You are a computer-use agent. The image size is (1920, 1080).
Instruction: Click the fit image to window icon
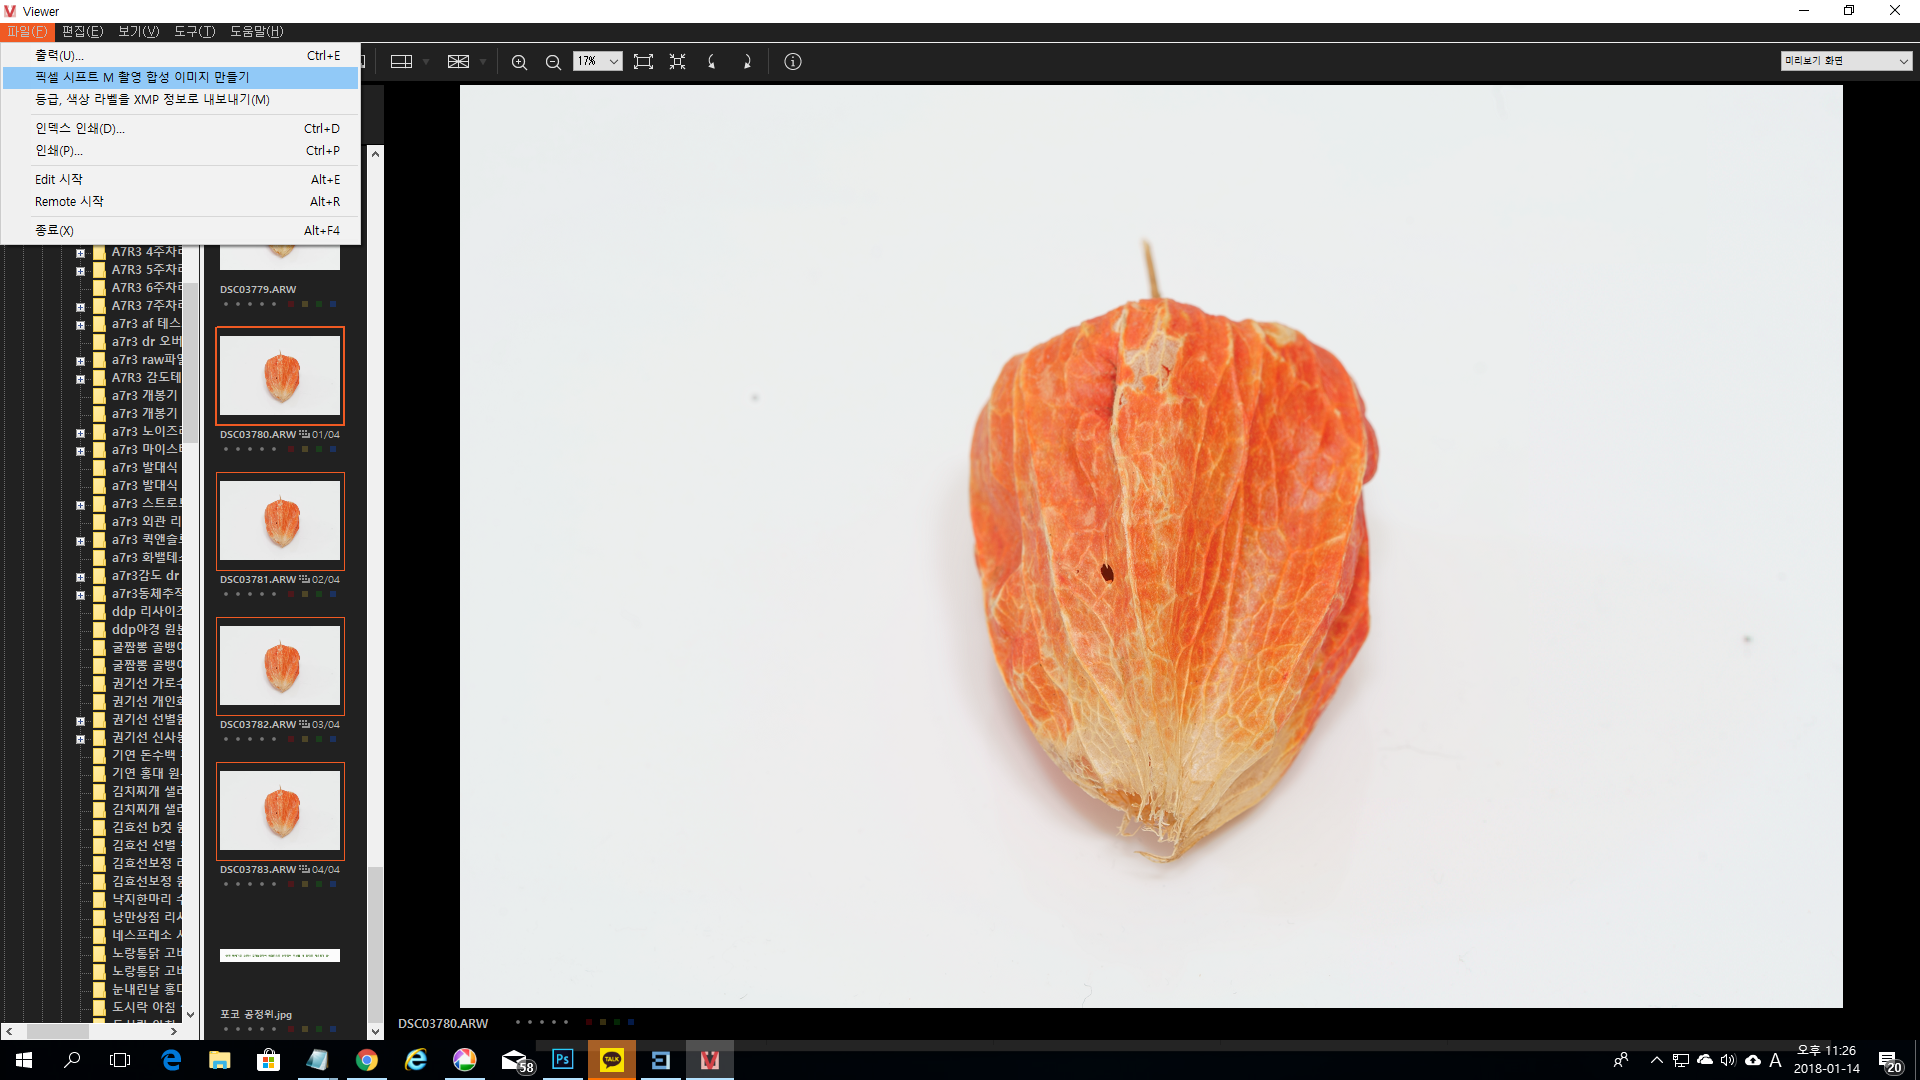click(643, 62)
